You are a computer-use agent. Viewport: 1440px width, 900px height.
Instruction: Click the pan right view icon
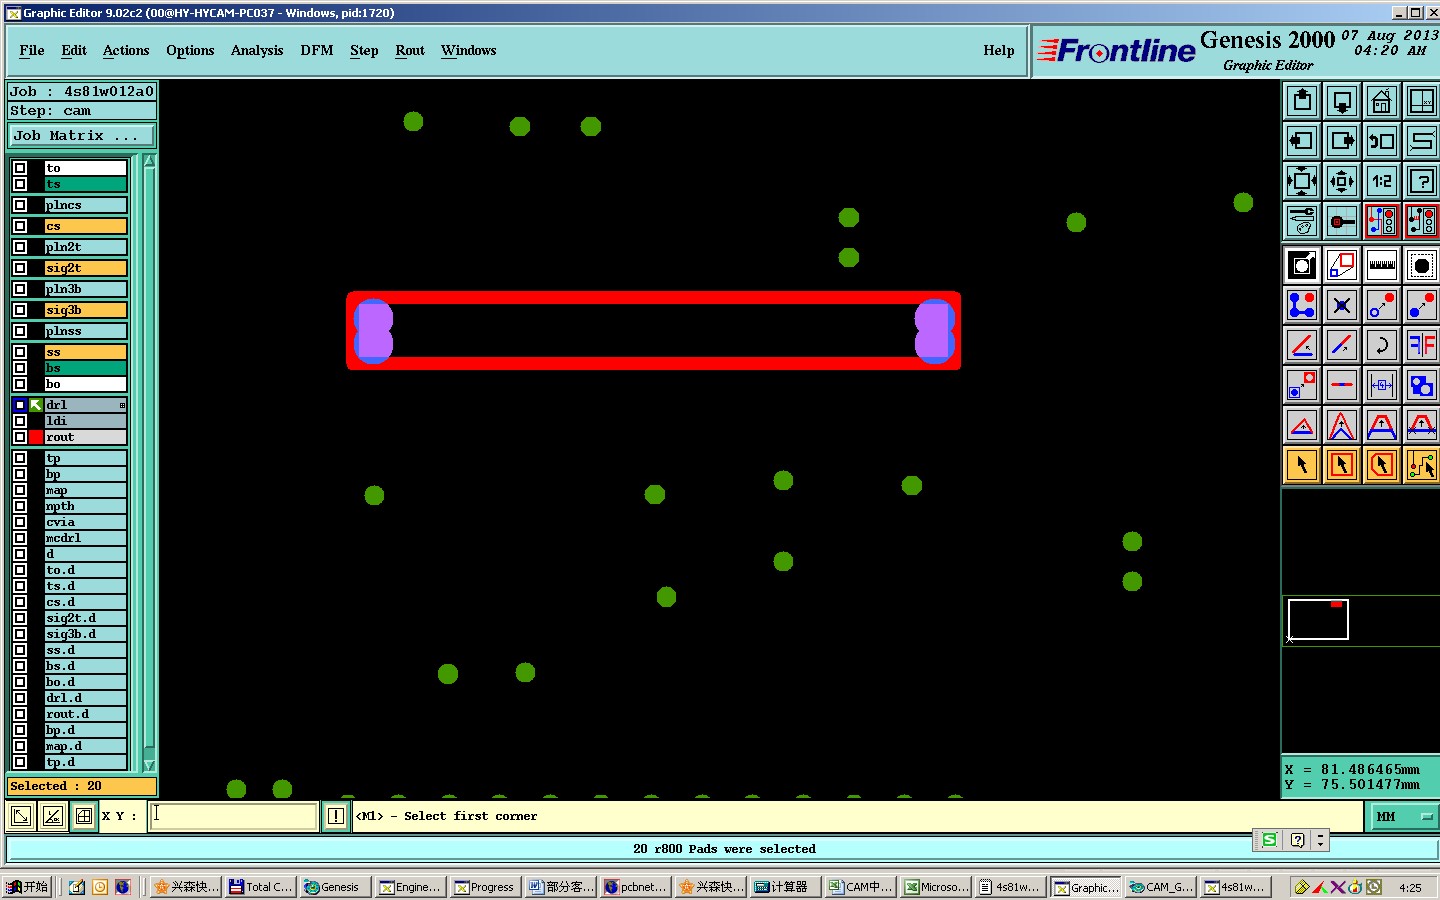[1342, 141]
